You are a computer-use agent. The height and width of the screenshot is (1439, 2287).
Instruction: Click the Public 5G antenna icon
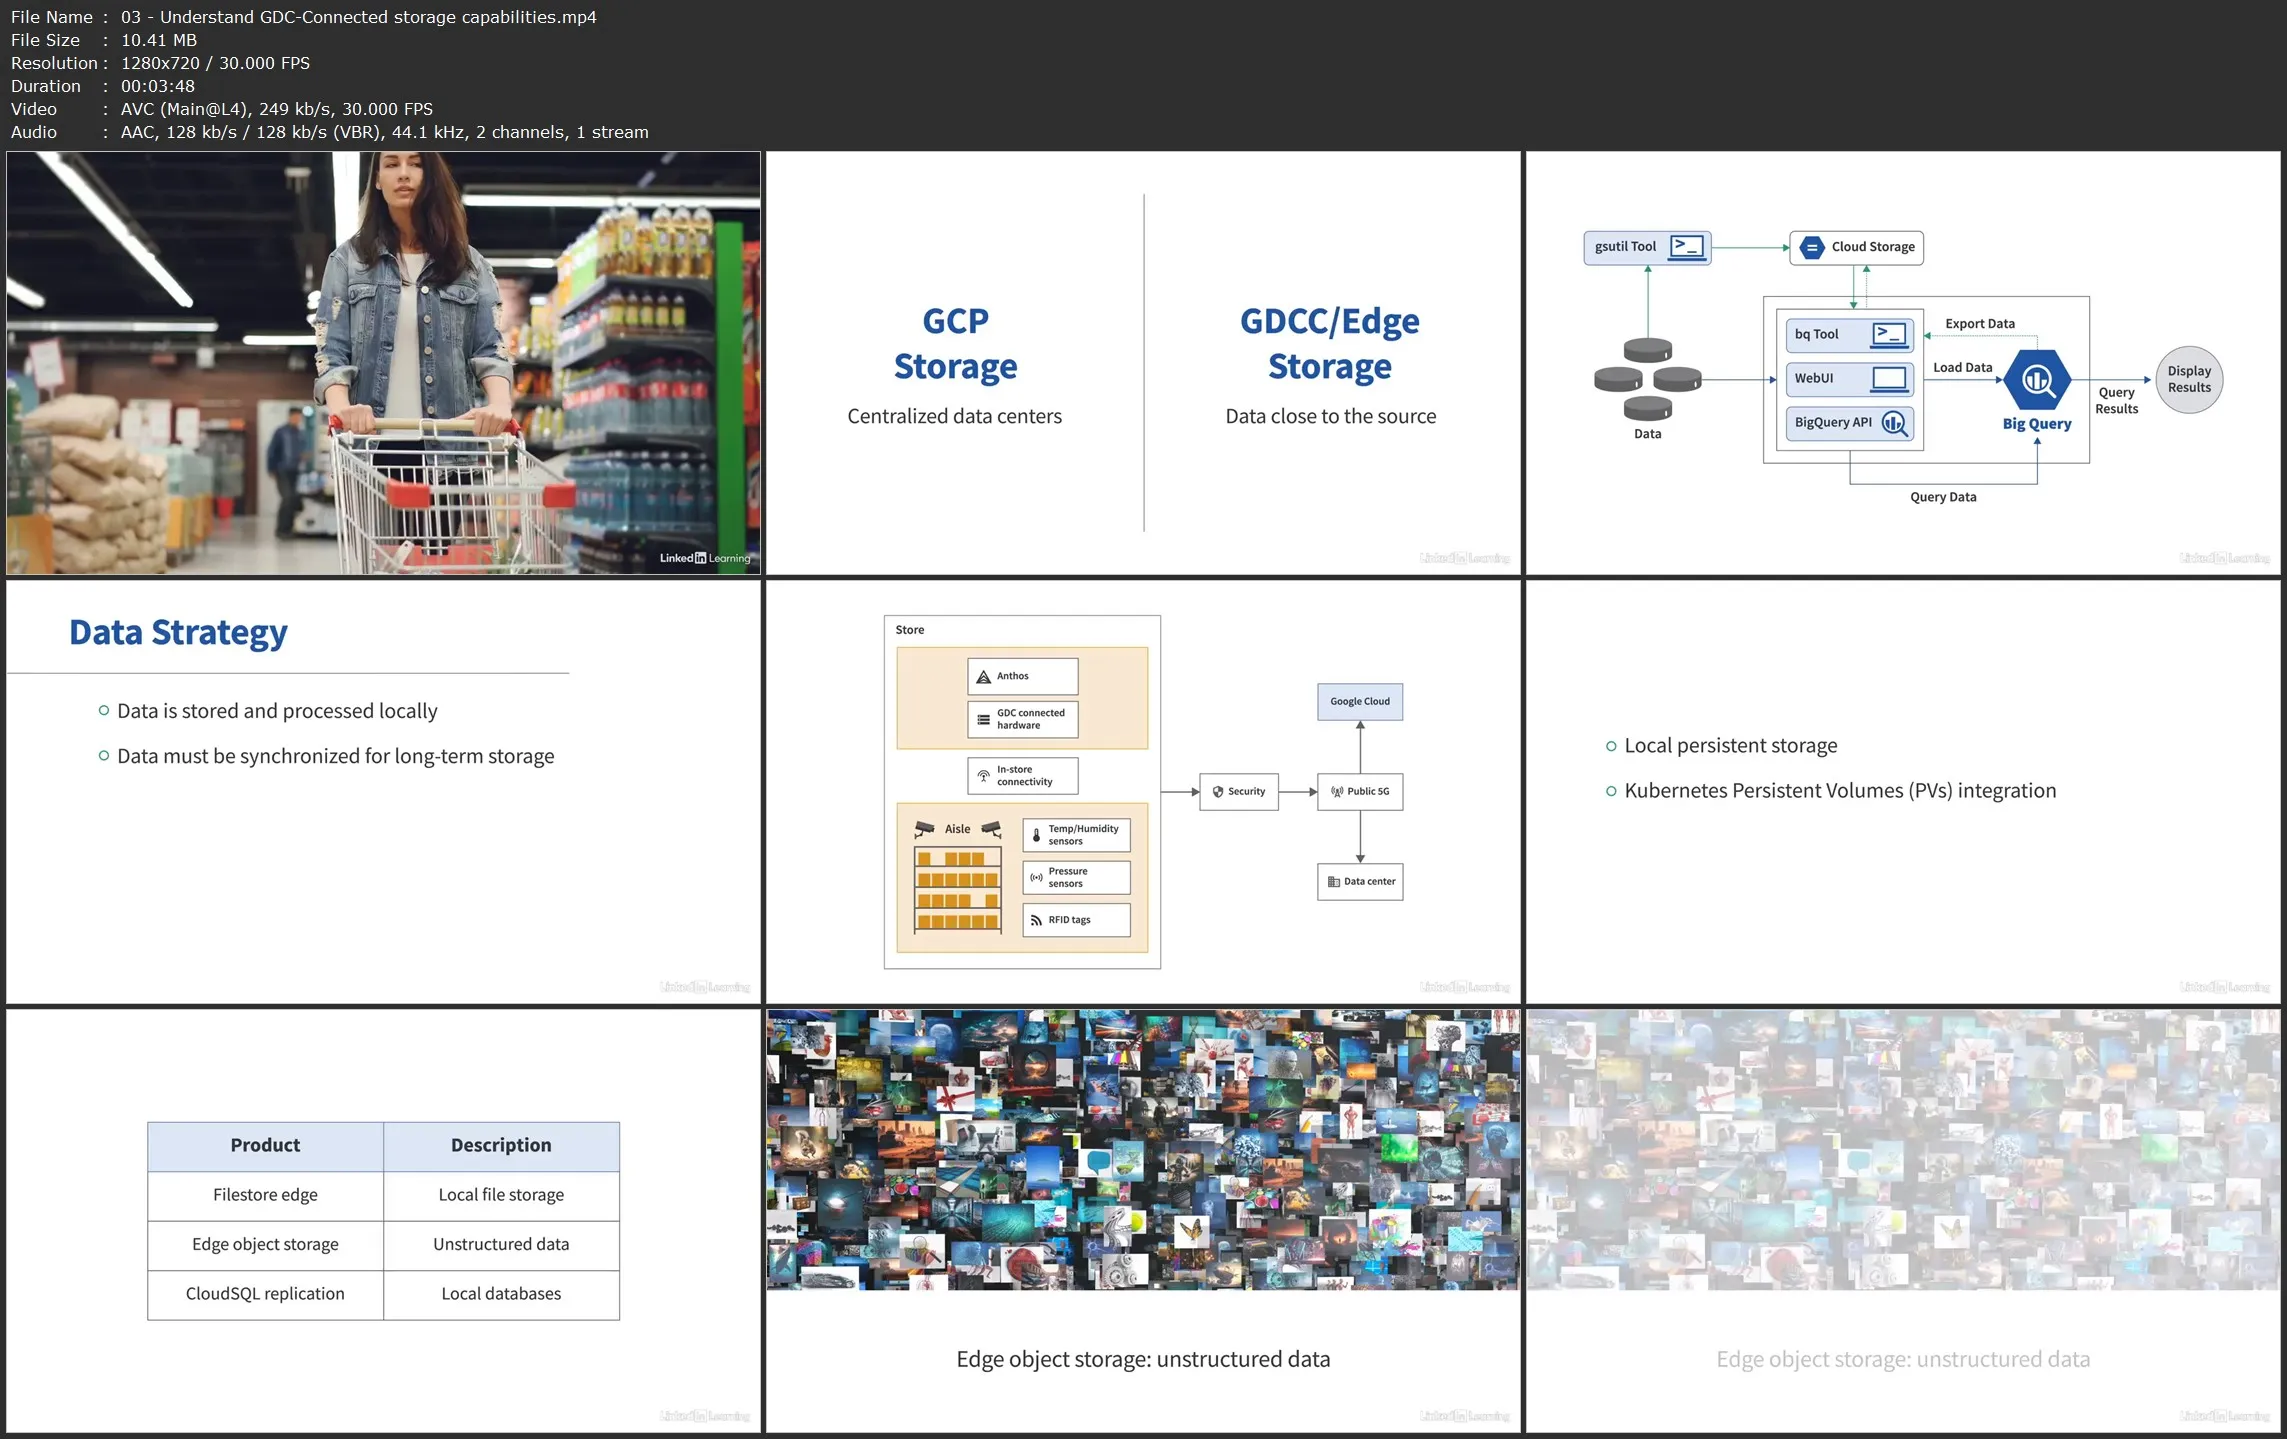(x=1337, y=792)
